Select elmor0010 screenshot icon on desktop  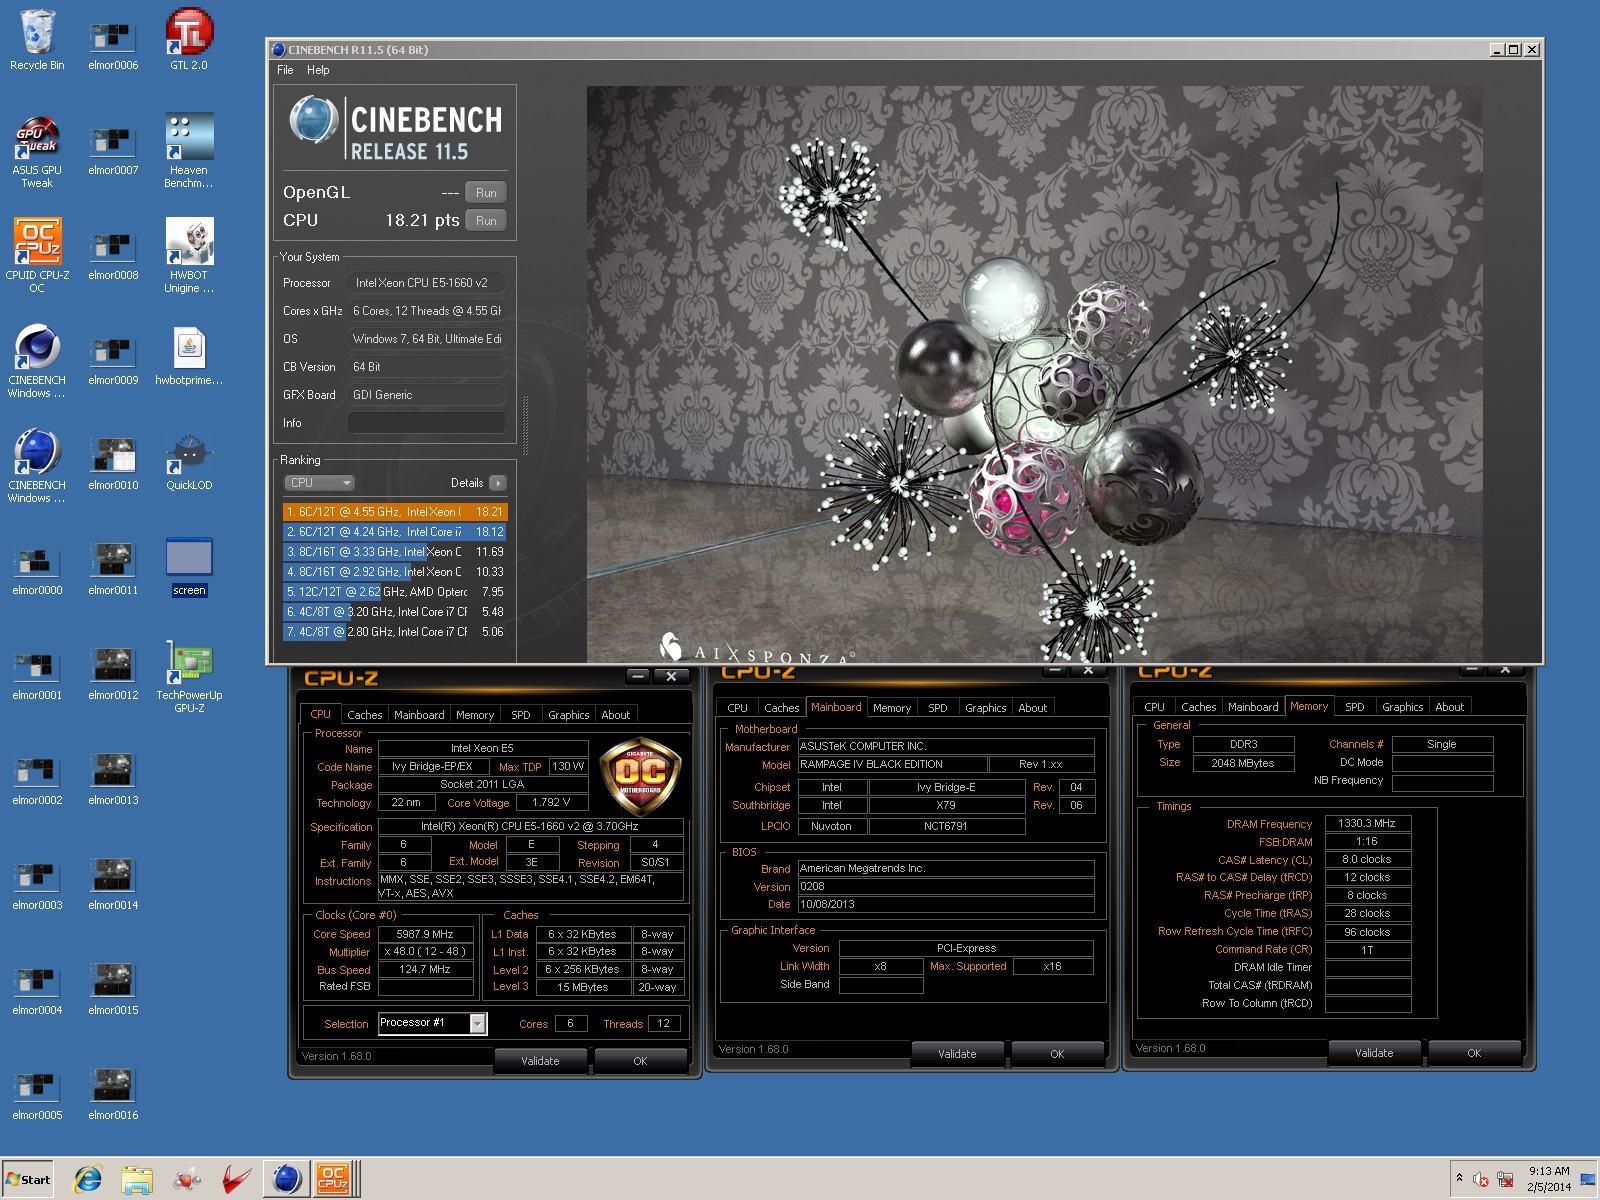tap(113, 461)
